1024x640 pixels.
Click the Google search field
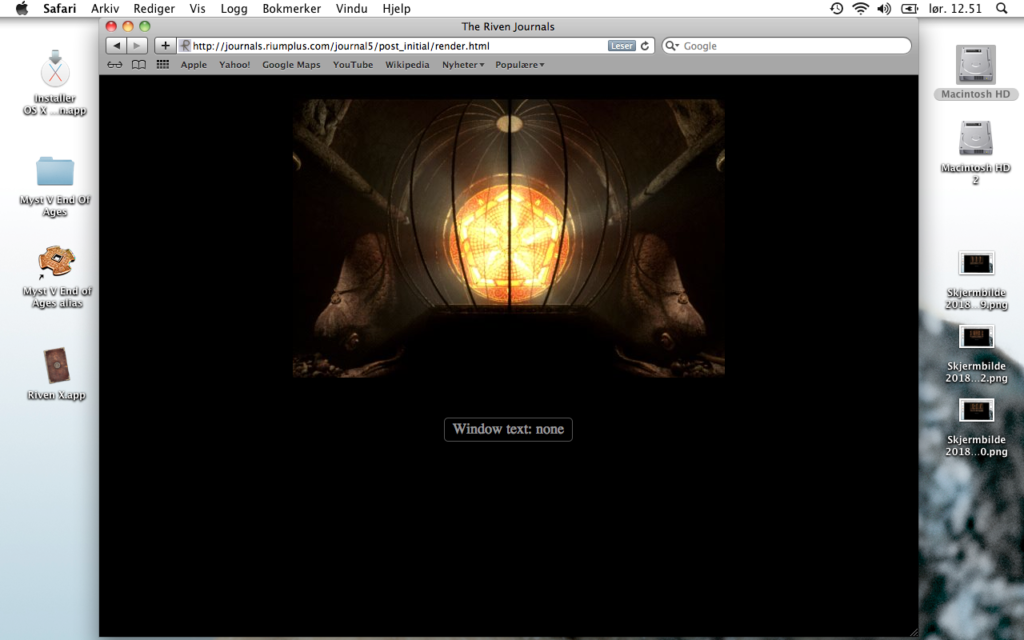pyautogui.click(x=787, y=46)
